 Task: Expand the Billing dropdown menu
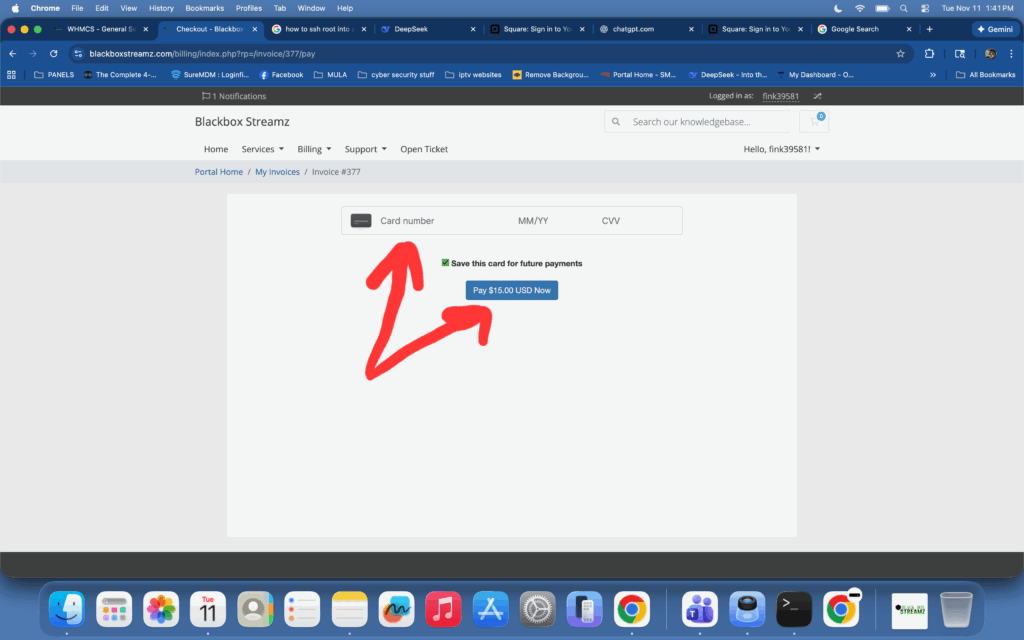[x=314, y=149]
